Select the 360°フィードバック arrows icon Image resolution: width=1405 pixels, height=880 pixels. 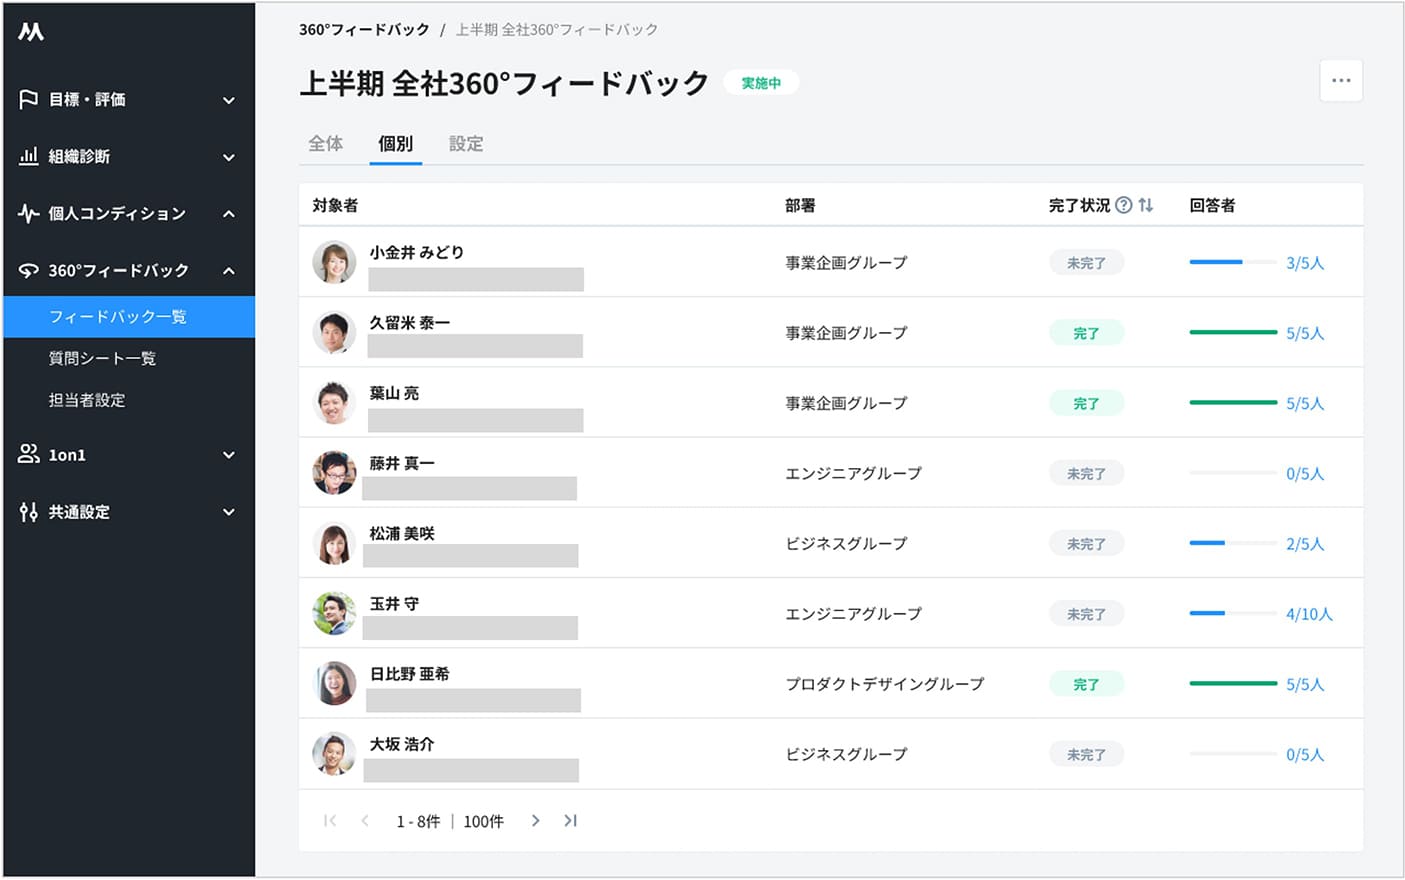click(27, 270)
